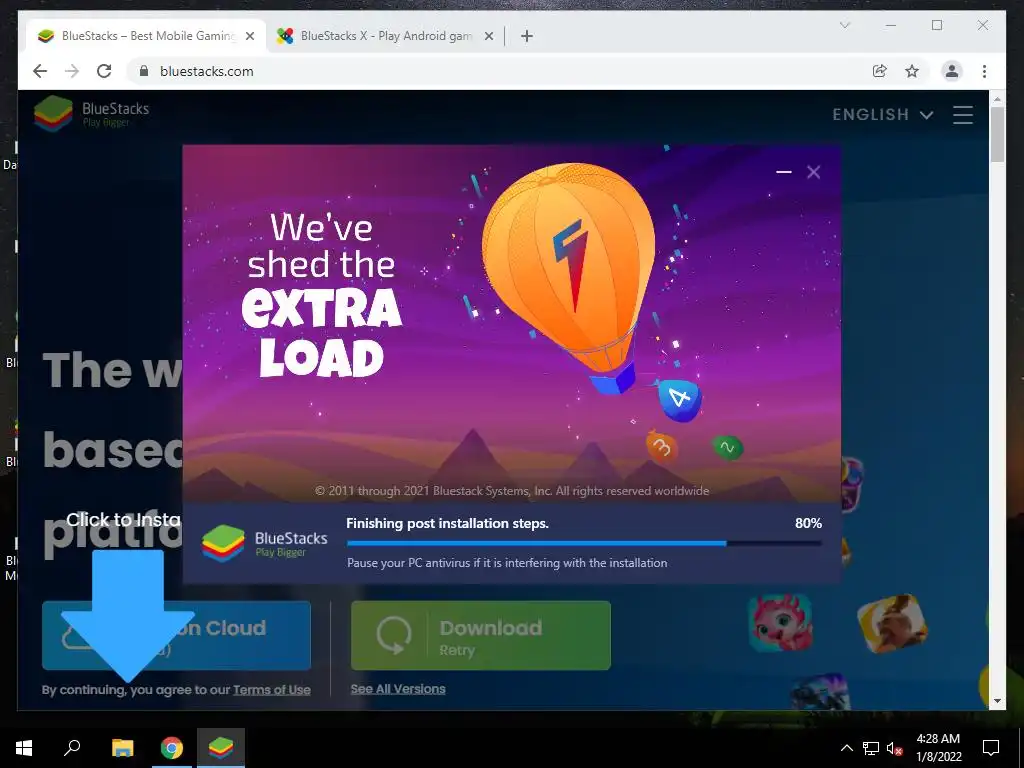Click the muted volume tray icon

pyautogui.click(x=895, y=748)
